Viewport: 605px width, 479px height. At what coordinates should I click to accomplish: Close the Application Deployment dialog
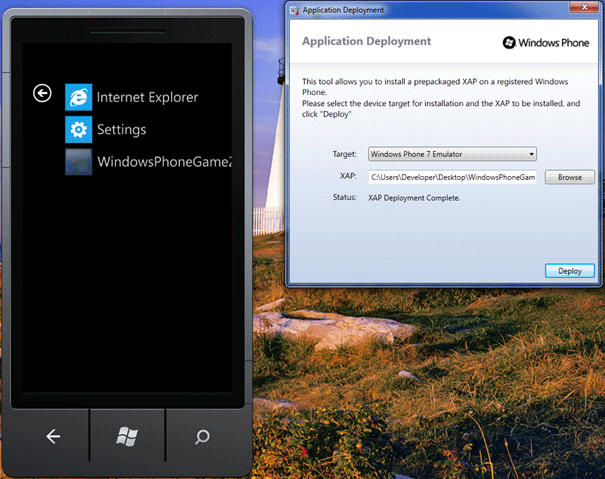point(585,7)
